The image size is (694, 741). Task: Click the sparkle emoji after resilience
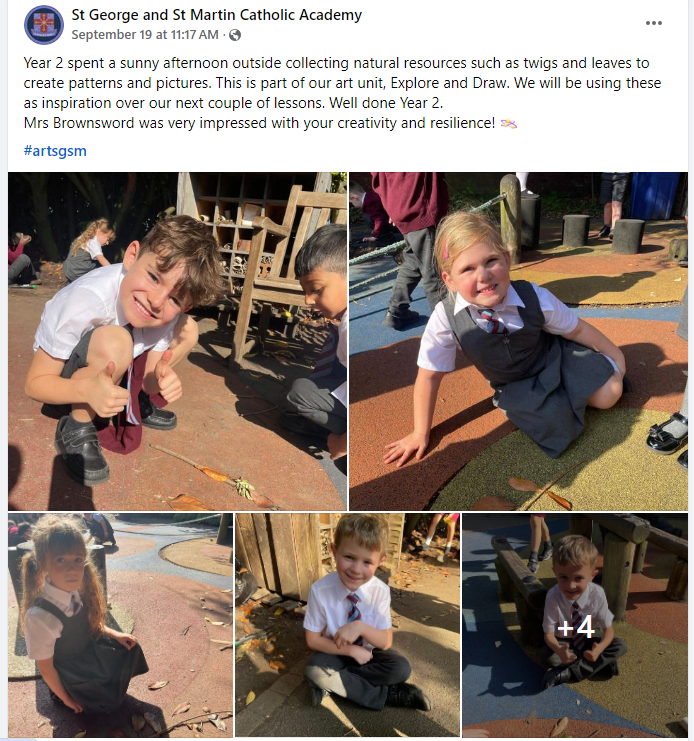pos(508,124)
